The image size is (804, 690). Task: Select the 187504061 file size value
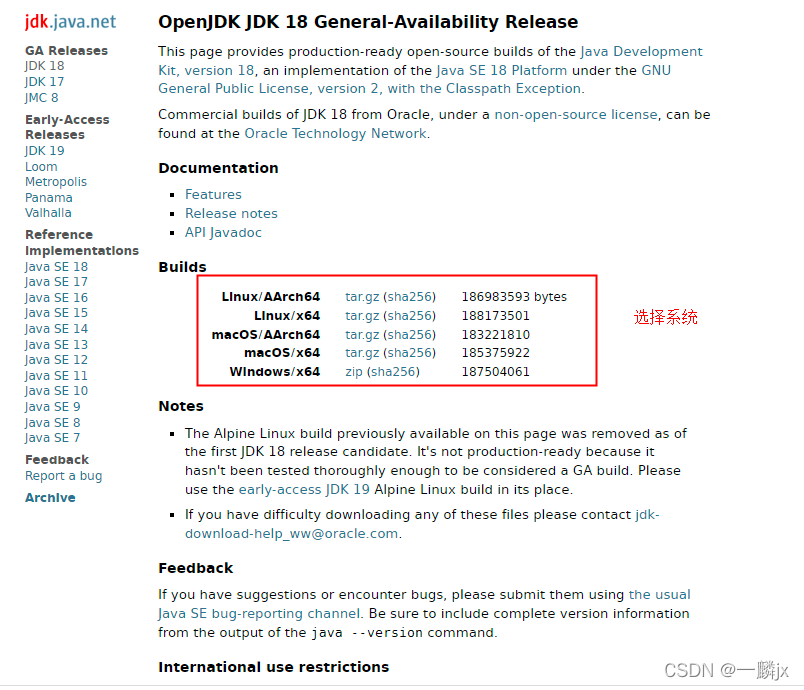pos(496,372)
